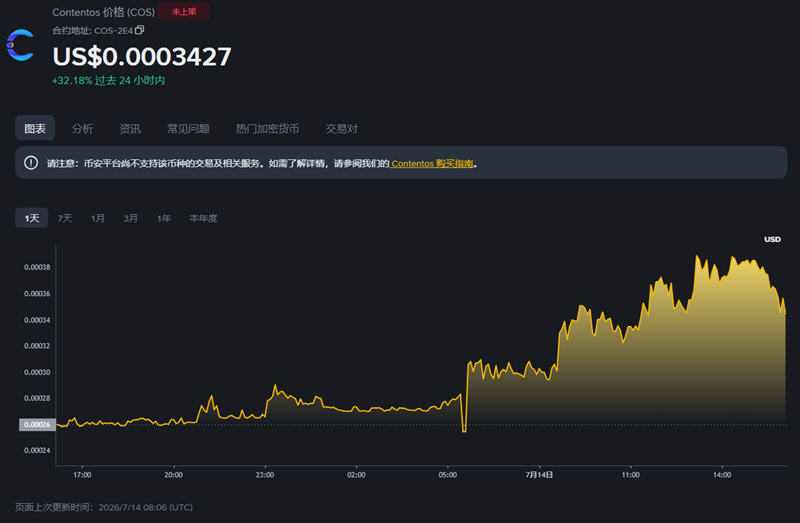The width and height of the screenshot is (800, 523).
Task: Click the 02:00 time axis label
Action: pyautogui.click(x=356, y=475)
